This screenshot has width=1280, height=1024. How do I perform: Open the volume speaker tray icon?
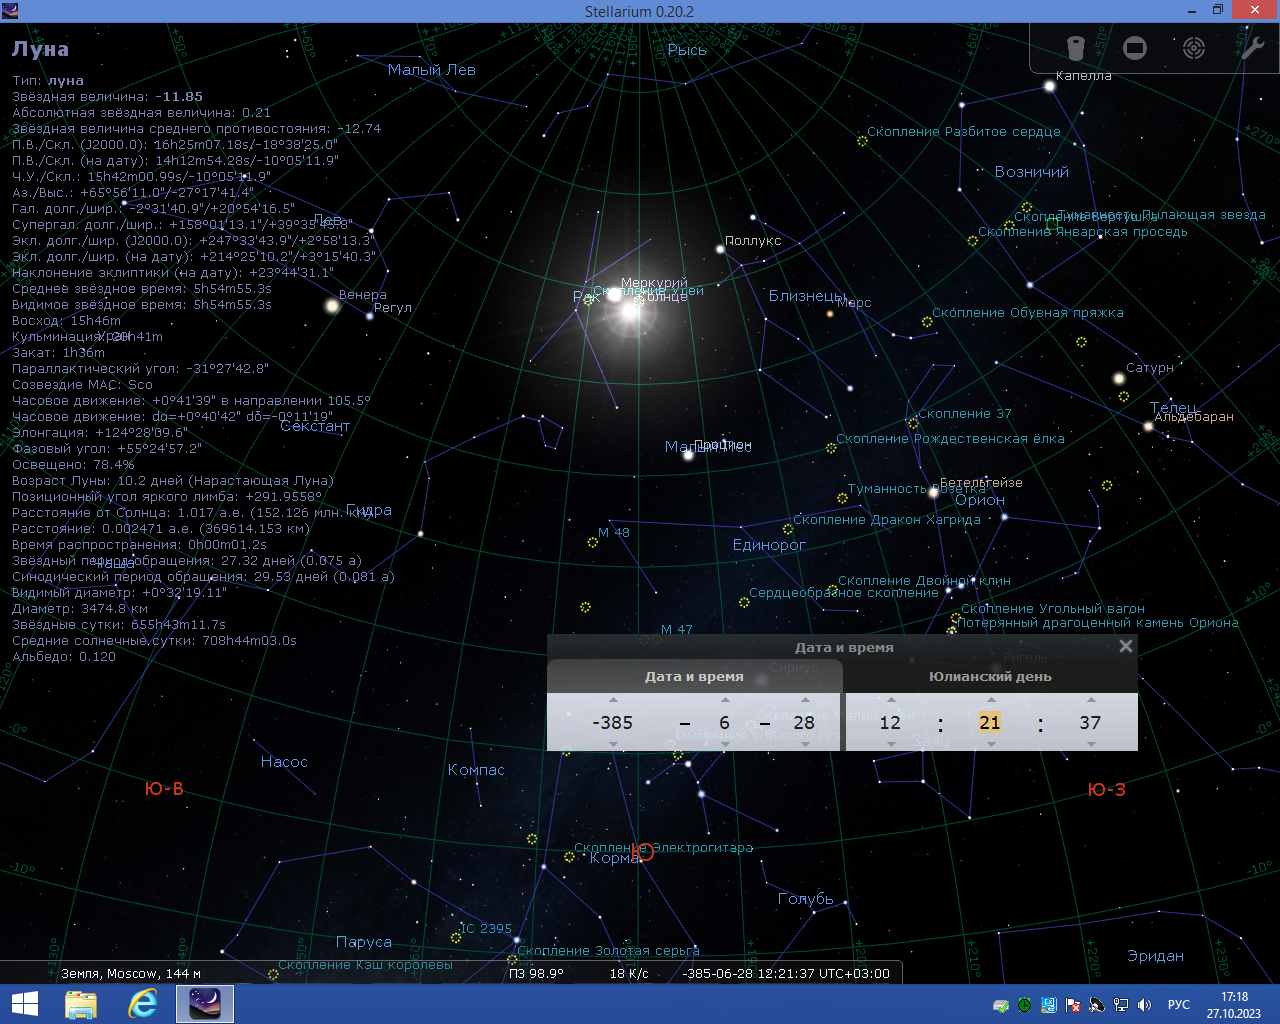pyautogui.click(x=1145, y=1005)
